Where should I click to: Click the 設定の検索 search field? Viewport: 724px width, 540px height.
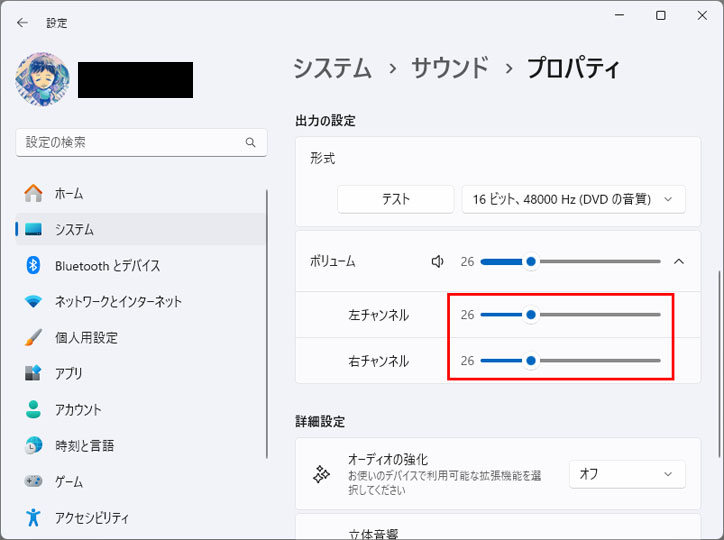pyautogui.click(x=141, y=142)
